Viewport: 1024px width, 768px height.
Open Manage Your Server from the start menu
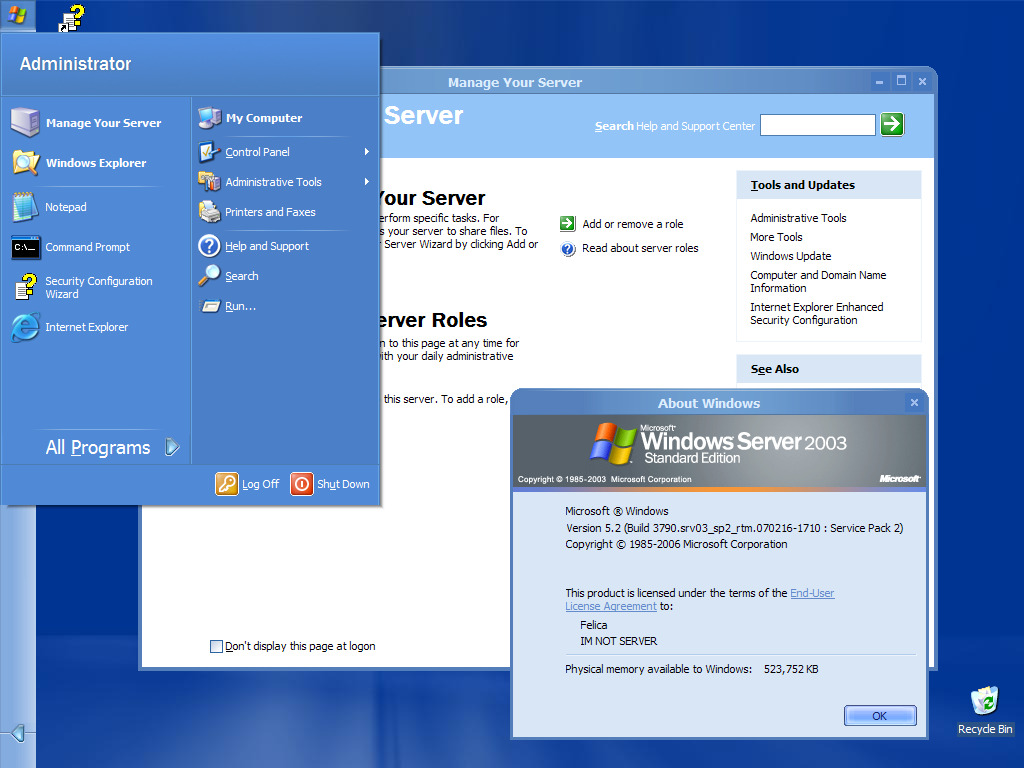(86, 123)
